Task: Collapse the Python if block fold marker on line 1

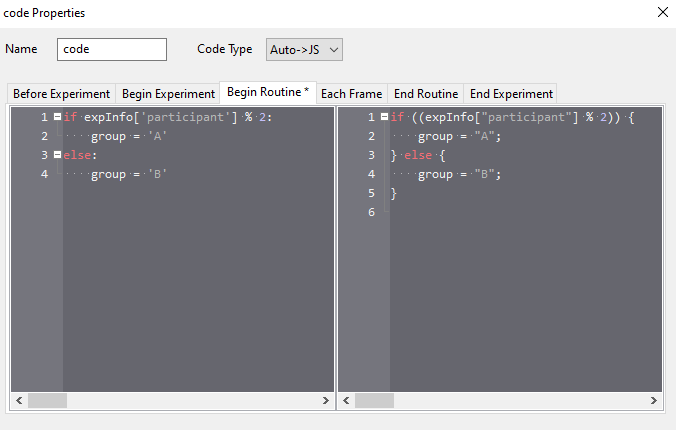Action: click(57, 116)
